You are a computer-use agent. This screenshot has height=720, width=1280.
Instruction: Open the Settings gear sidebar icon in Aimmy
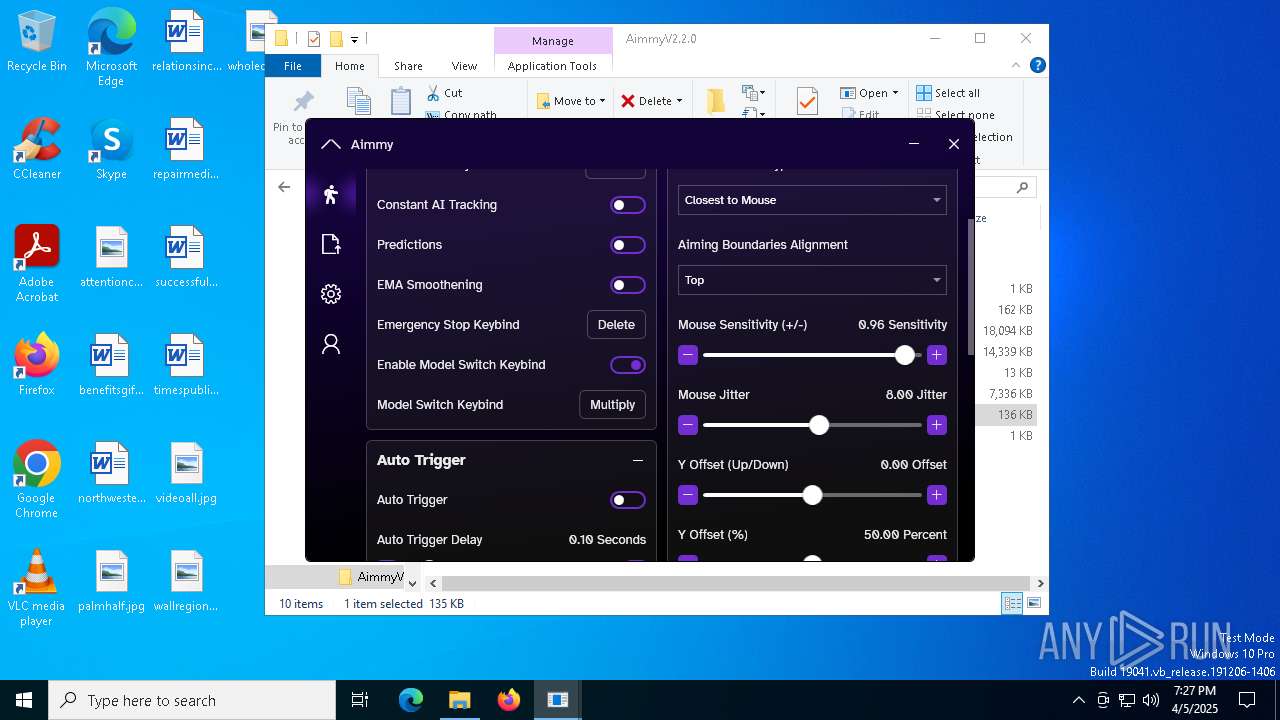pyautogui.click(x=331, y=294)
